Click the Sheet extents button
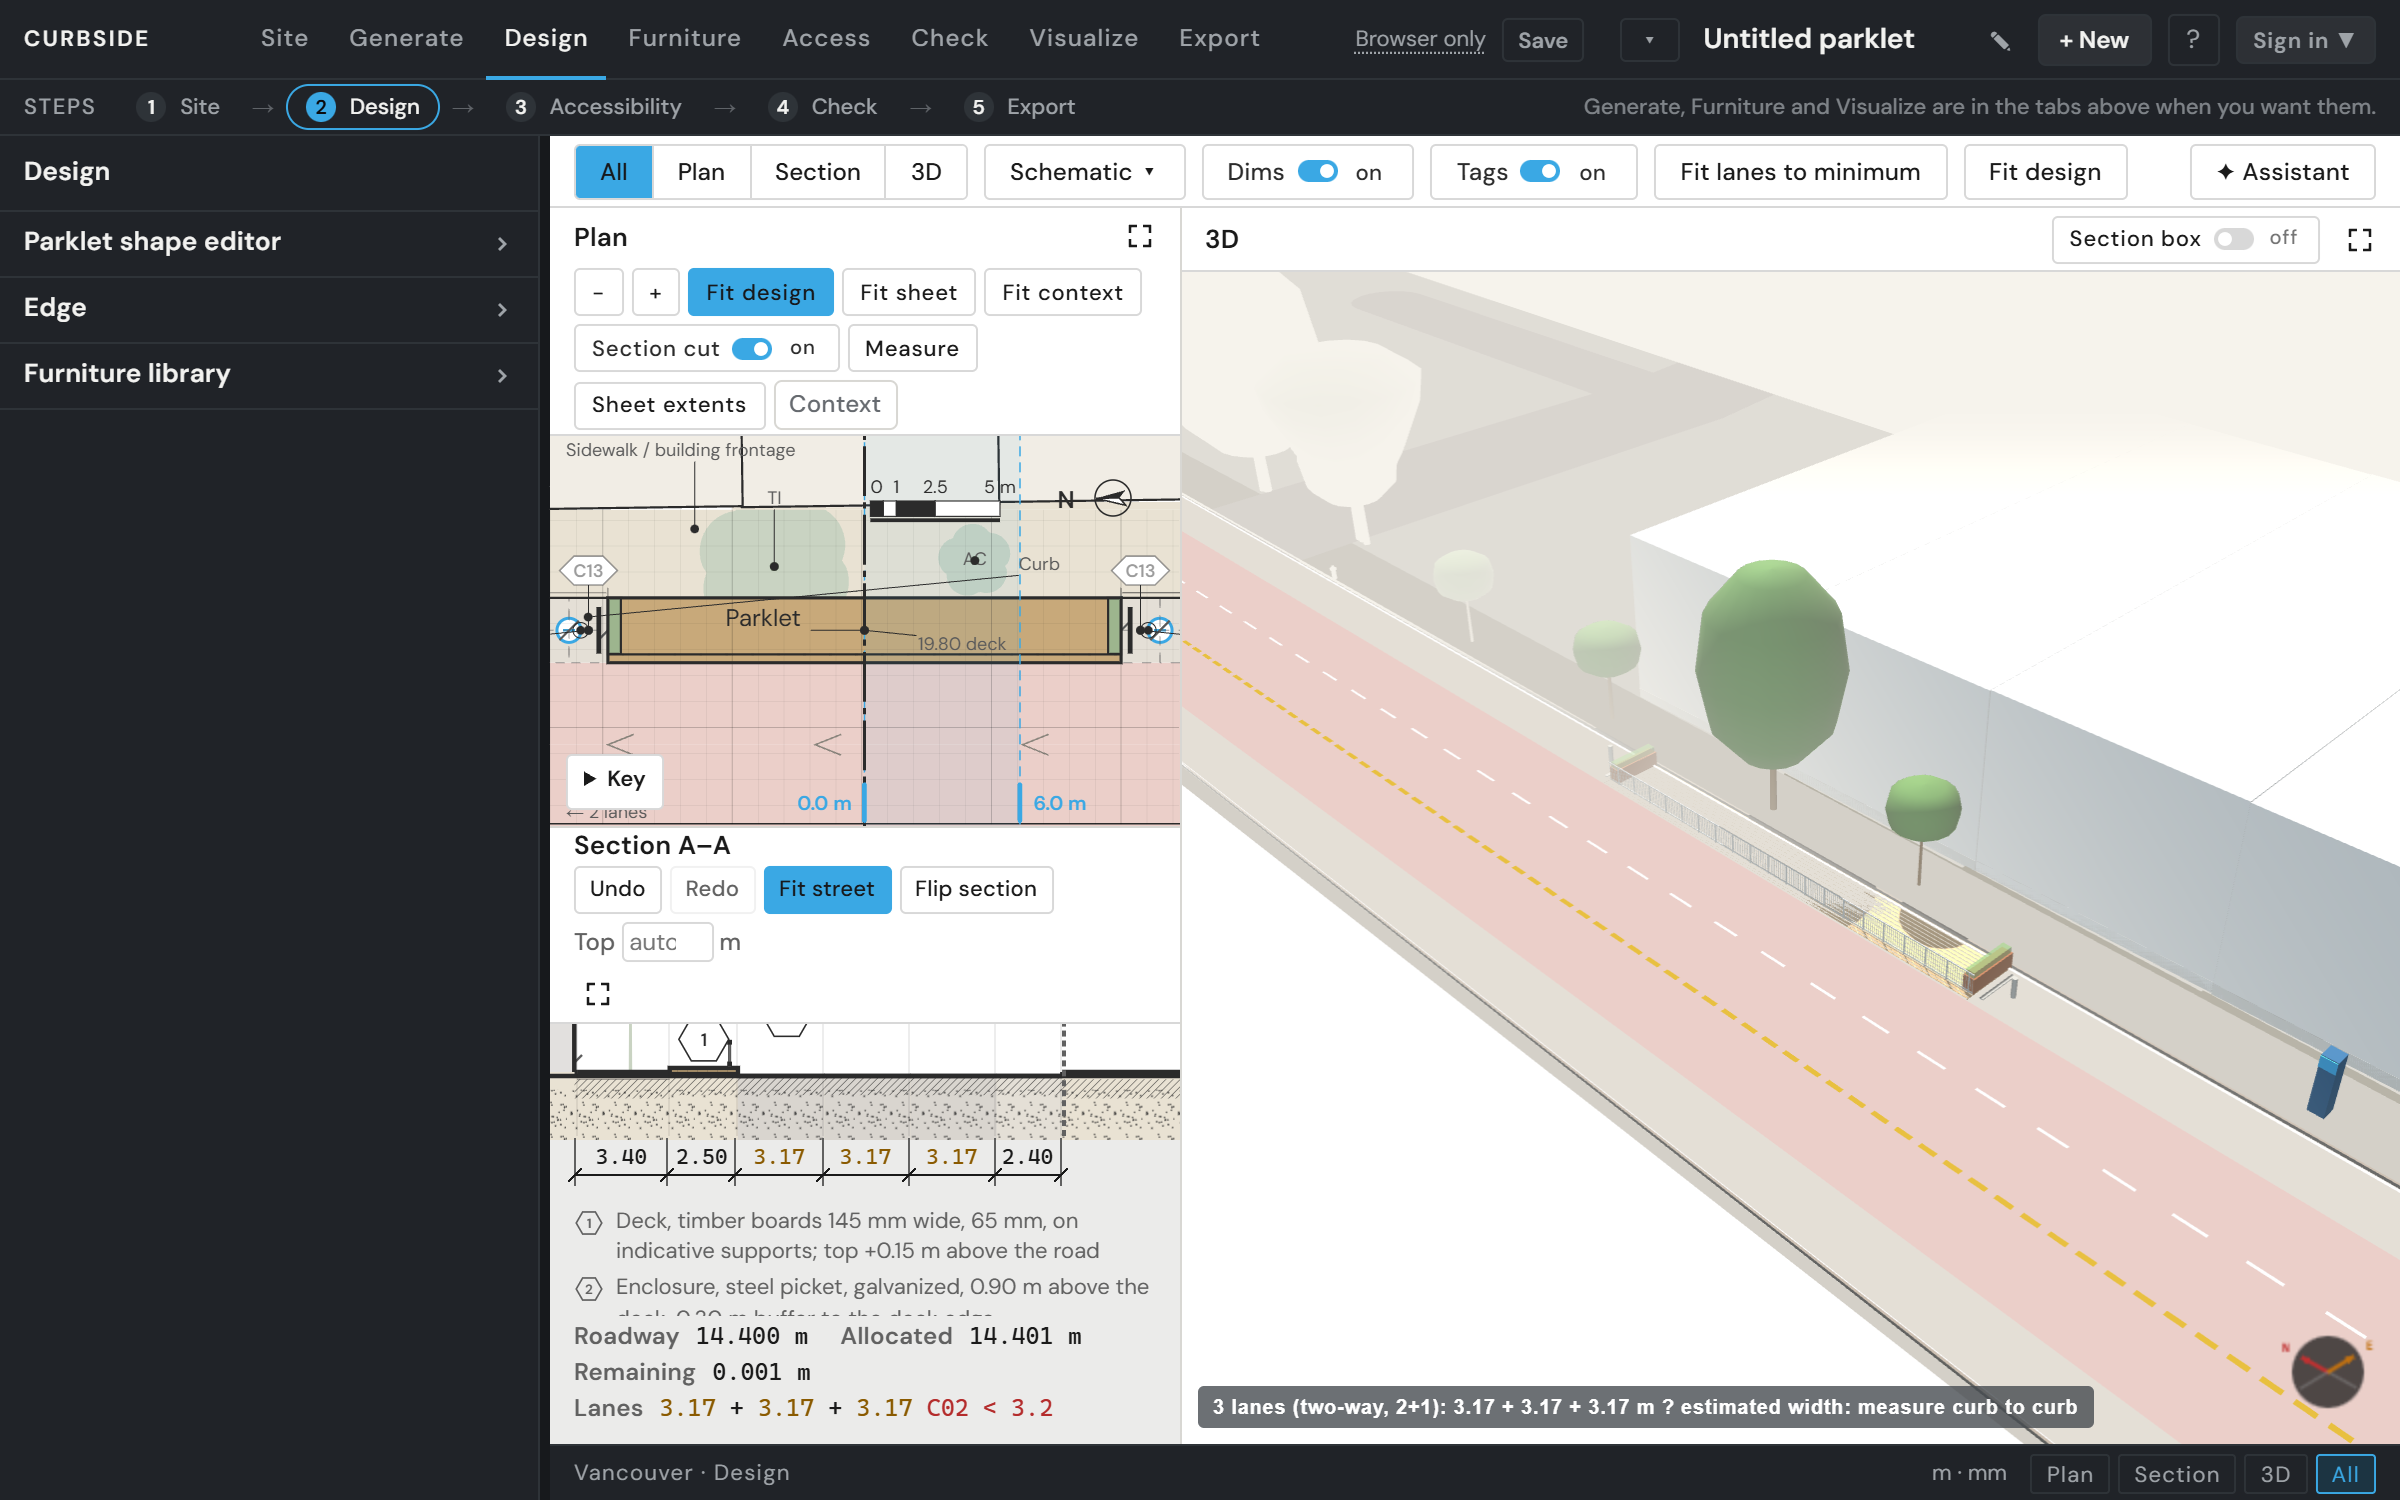2400x1500 pixels. 669,405
